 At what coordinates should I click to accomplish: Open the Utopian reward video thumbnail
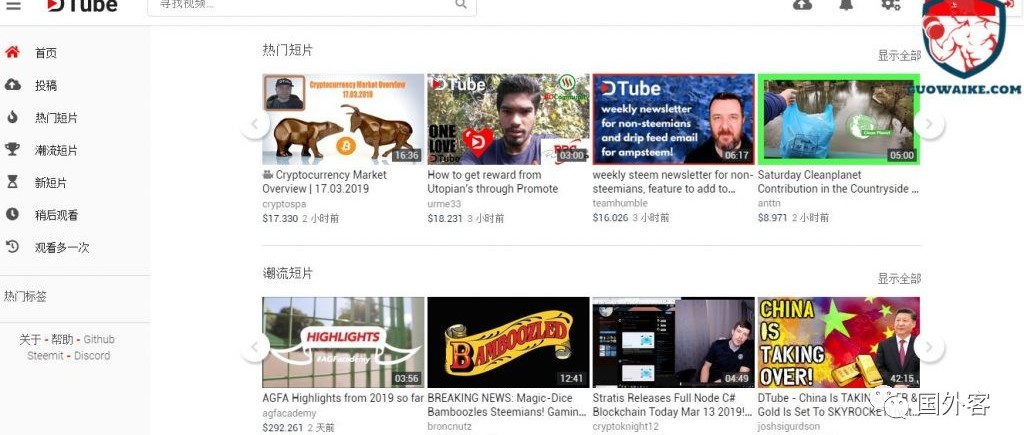tap(508, 119)
